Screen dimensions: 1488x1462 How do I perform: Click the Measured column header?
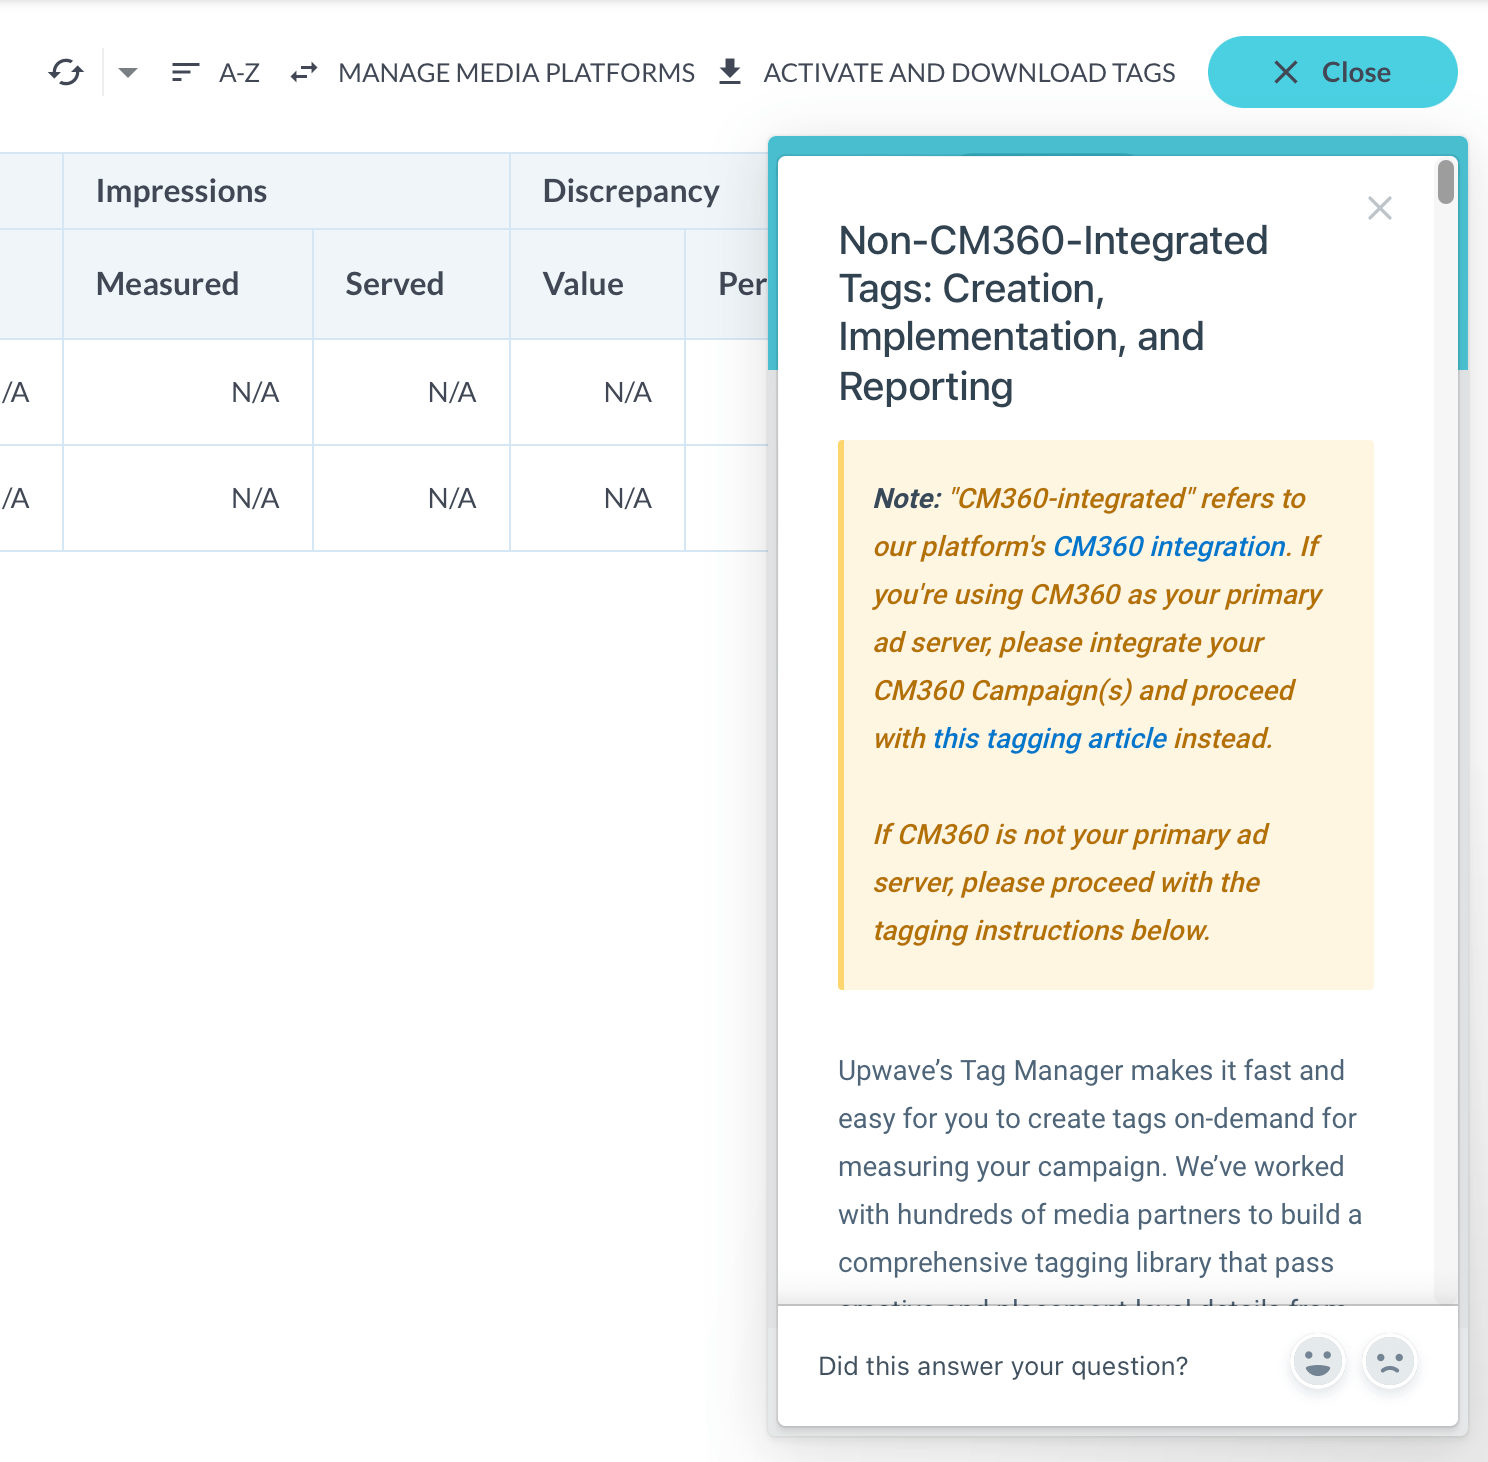(188, 284)
